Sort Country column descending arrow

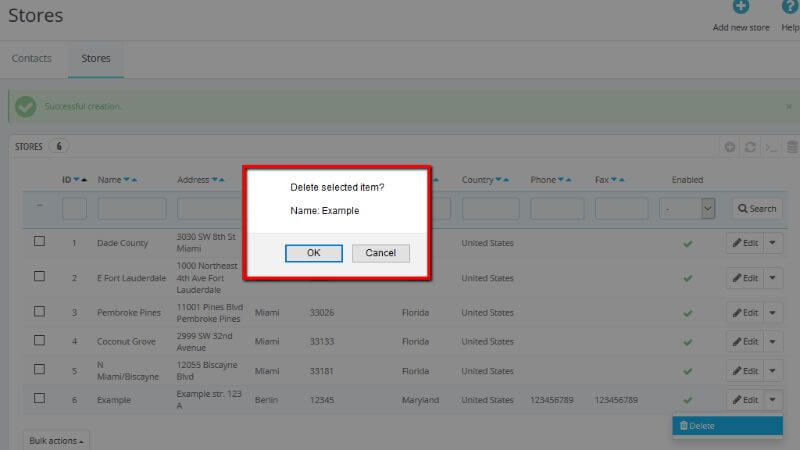point(498,180)
